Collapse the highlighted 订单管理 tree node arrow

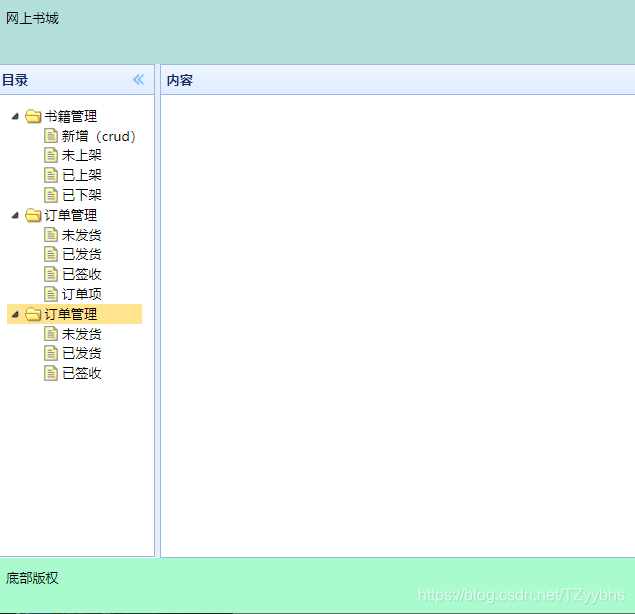[15, 314]
